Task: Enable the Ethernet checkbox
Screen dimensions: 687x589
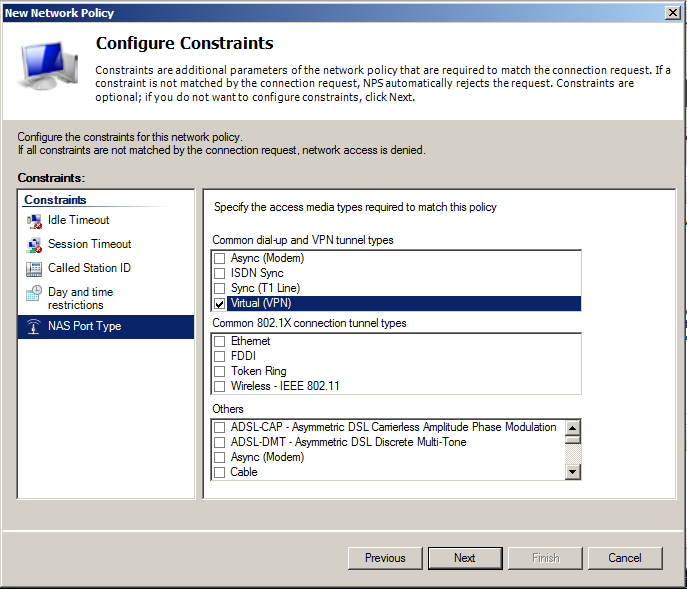Action: point(220,341)
